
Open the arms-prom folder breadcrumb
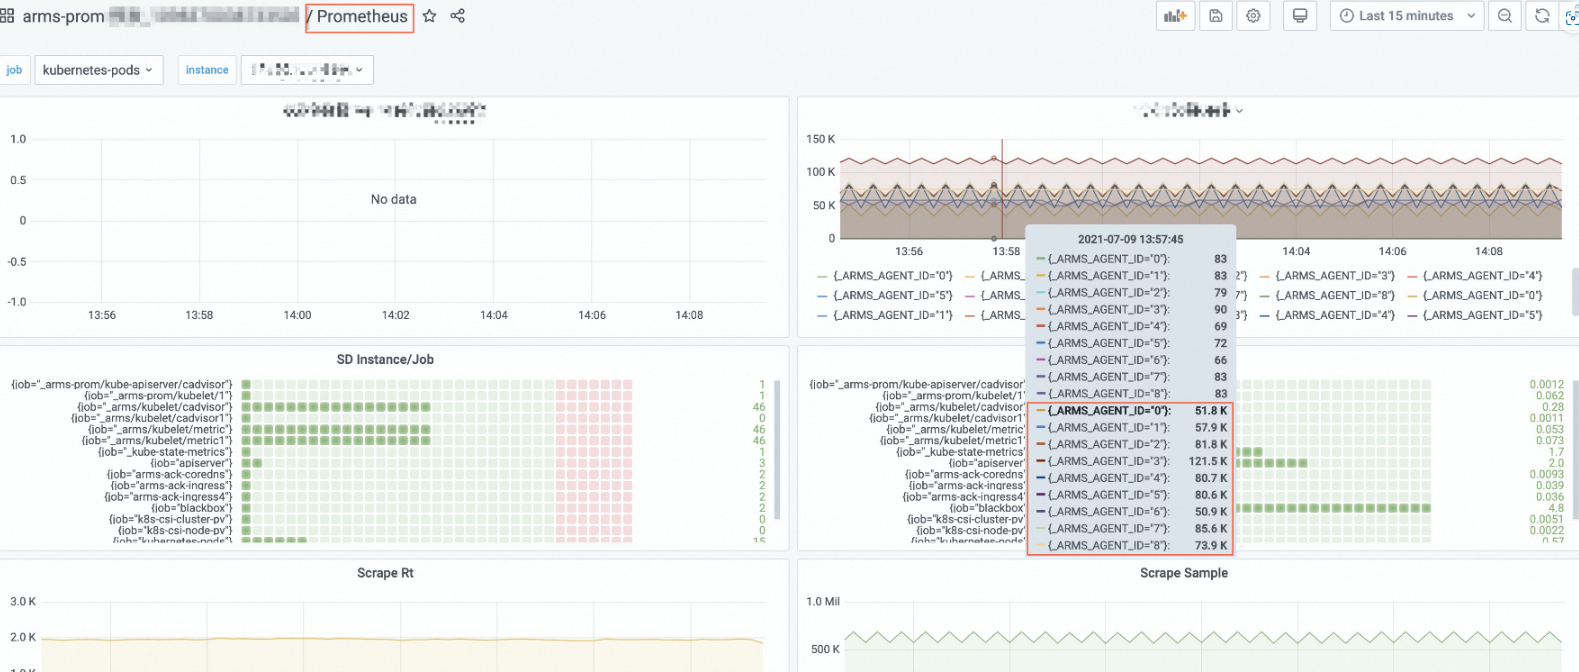point(63,16)
